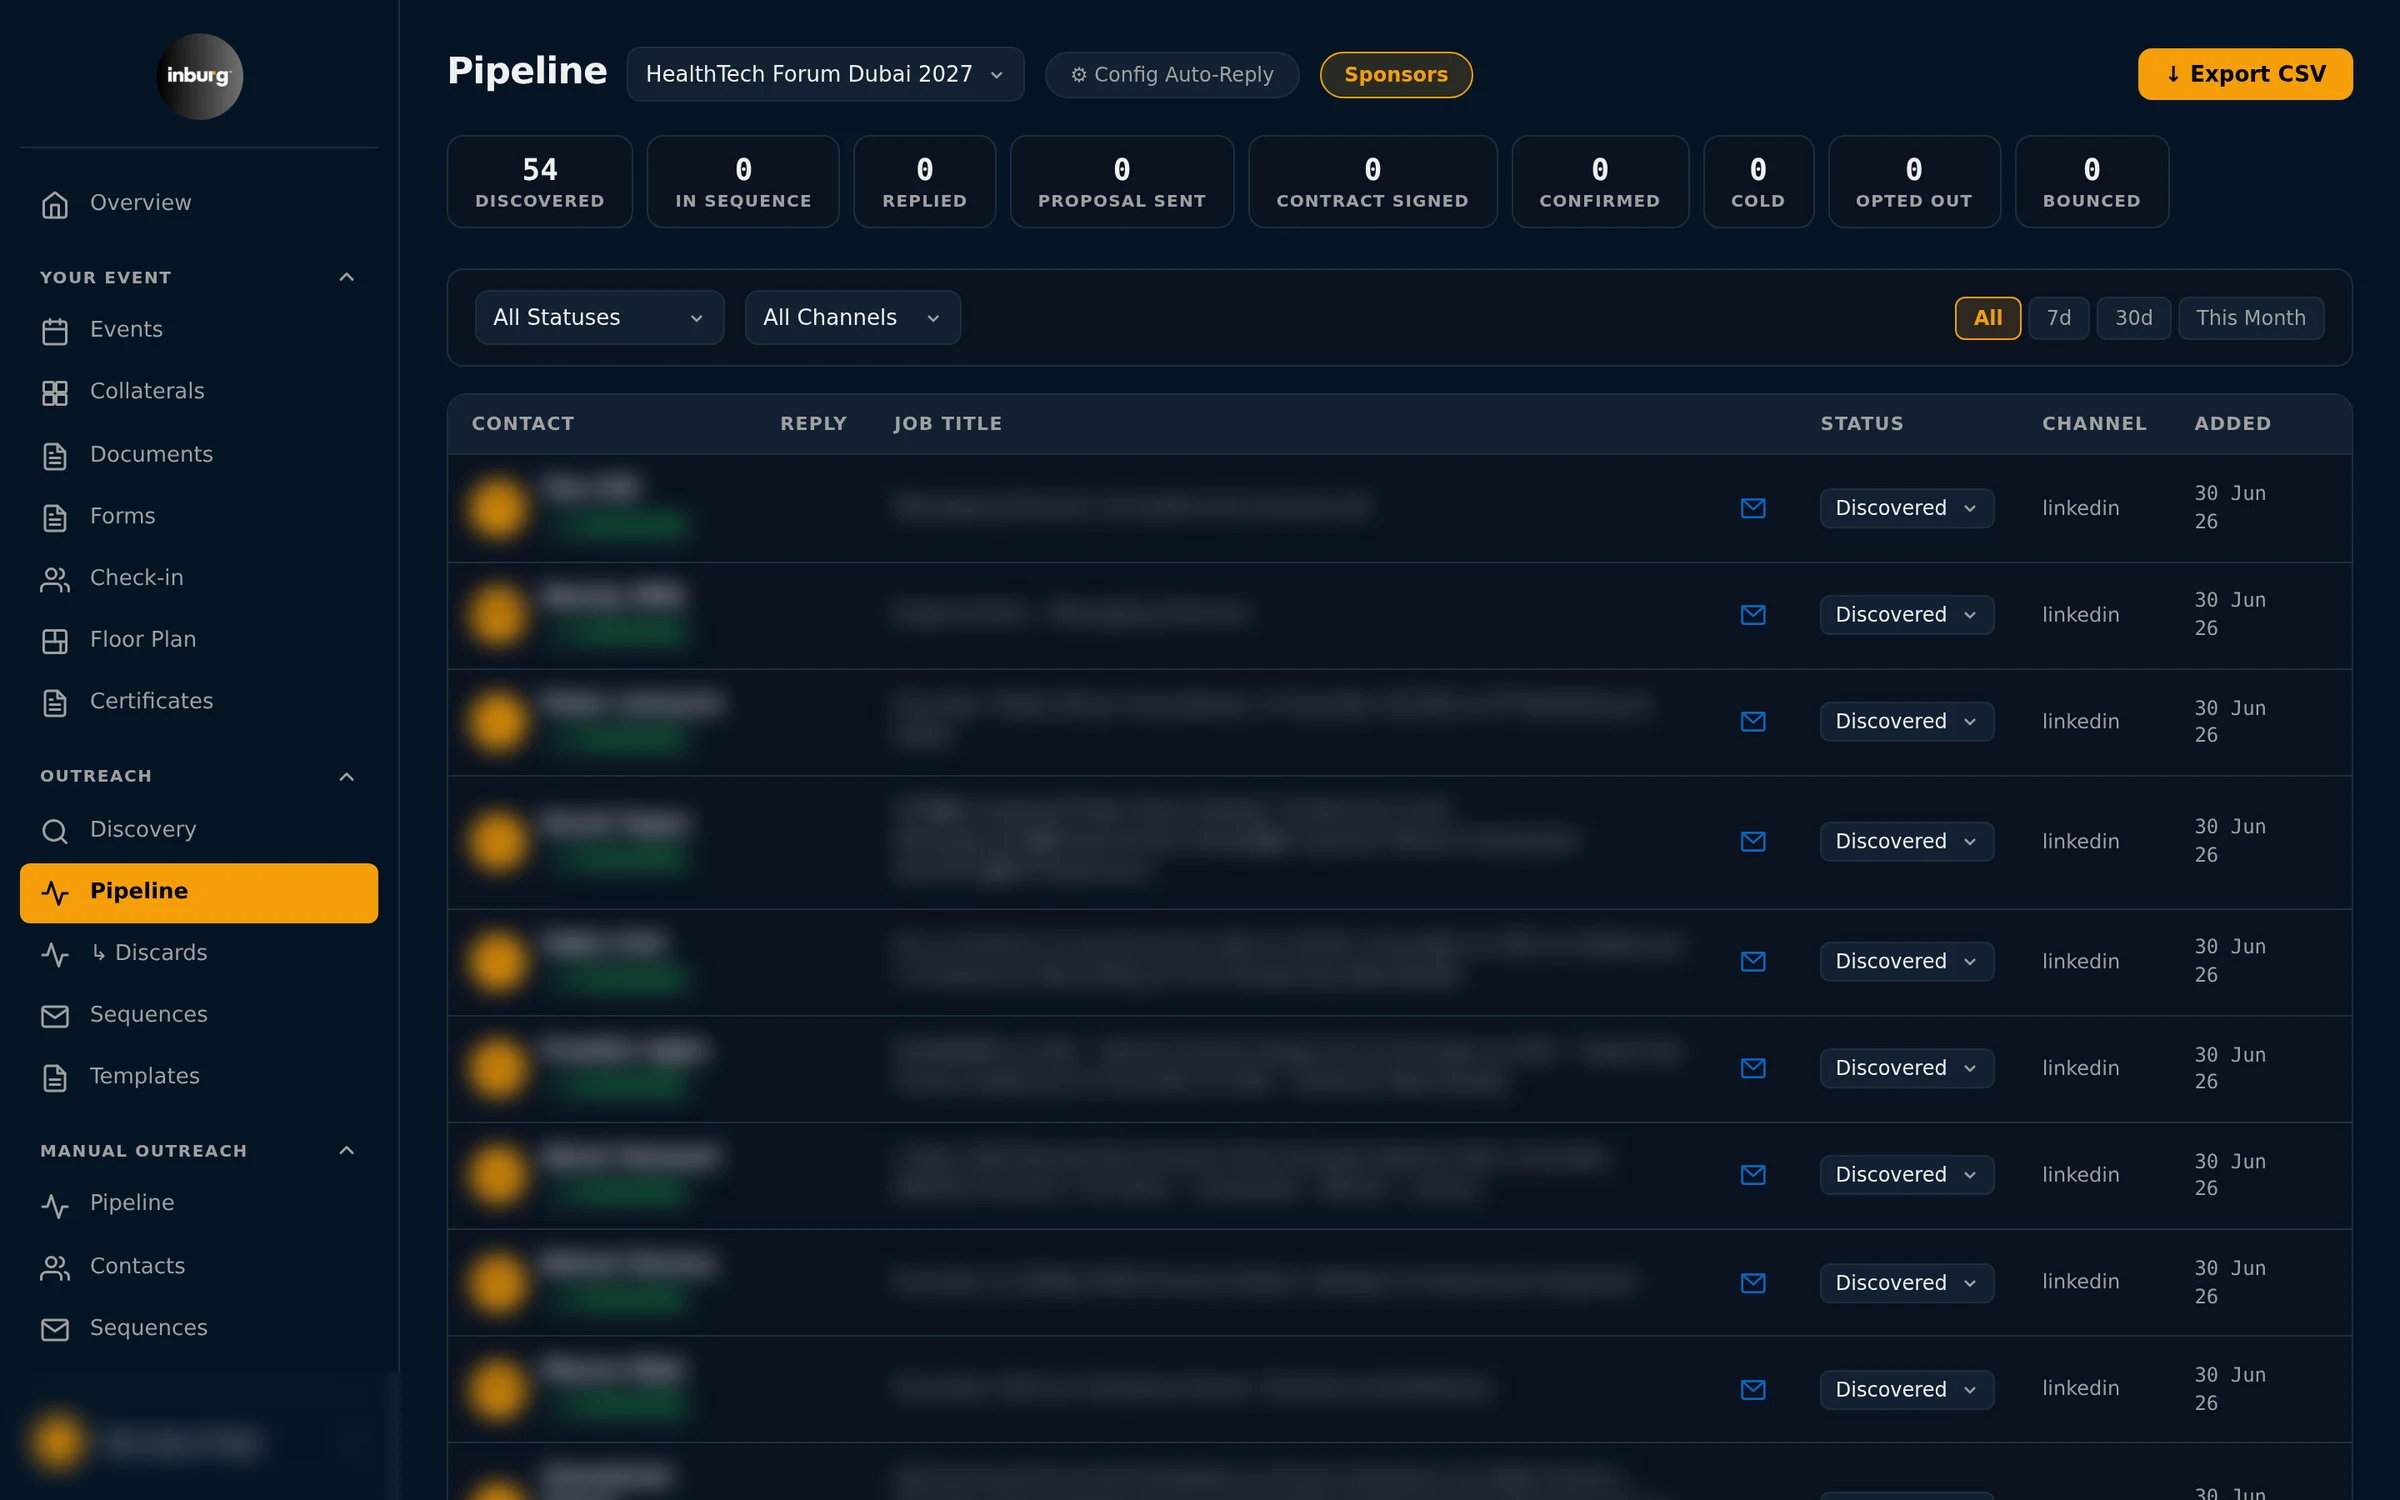
Task: Select the 7d date range filter
Action: (x=2058, y=318)
